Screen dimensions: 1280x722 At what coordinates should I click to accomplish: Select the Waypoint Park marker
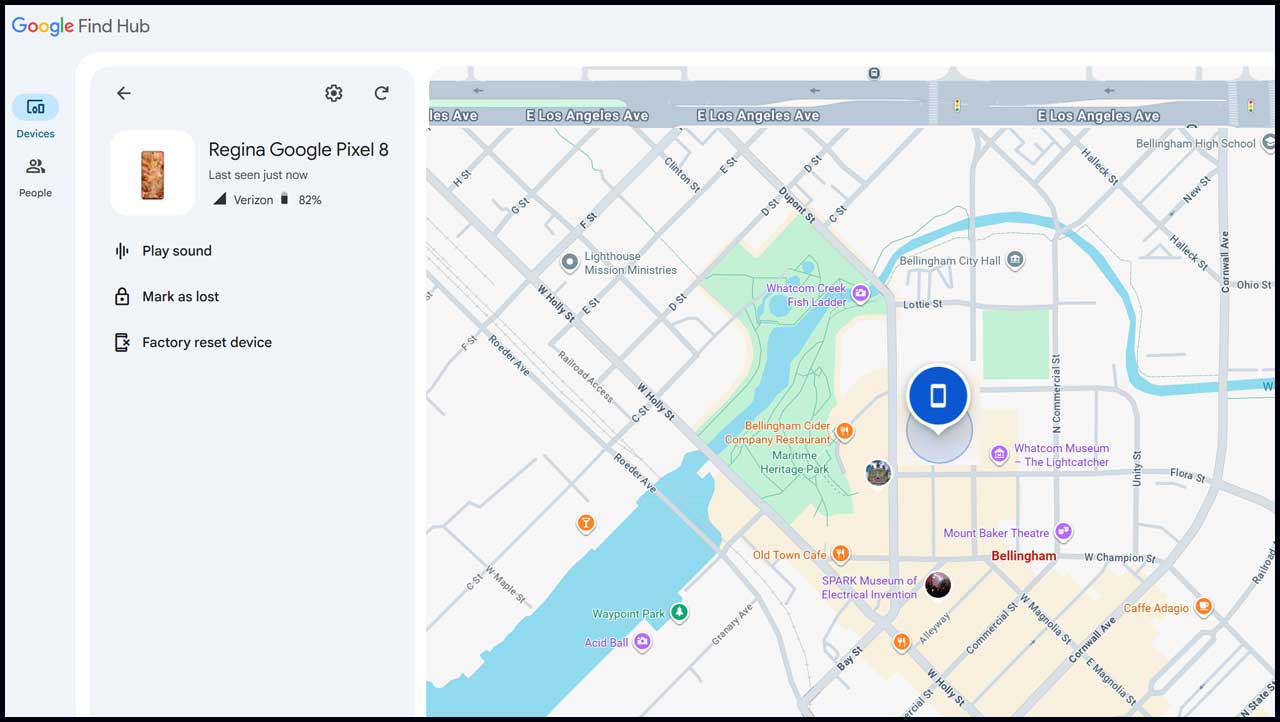pos(680,612)
